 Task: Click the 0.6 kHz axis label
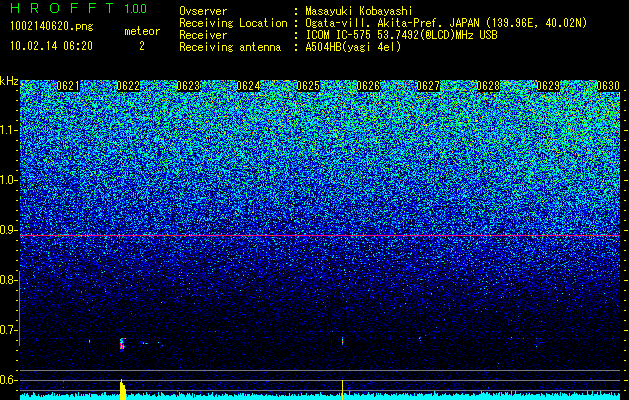pos(8,380)
